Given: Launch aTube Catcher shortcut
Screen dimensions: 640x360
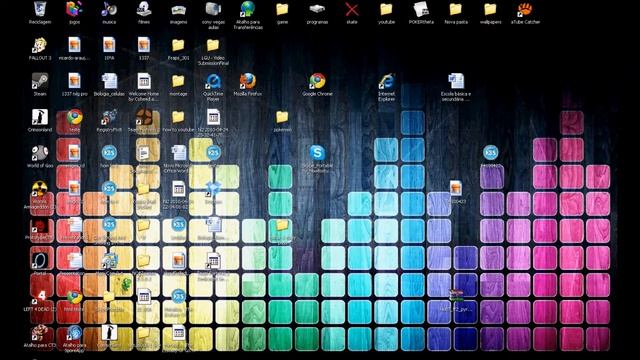Looking at the screenshot, I should click(525, 9).
